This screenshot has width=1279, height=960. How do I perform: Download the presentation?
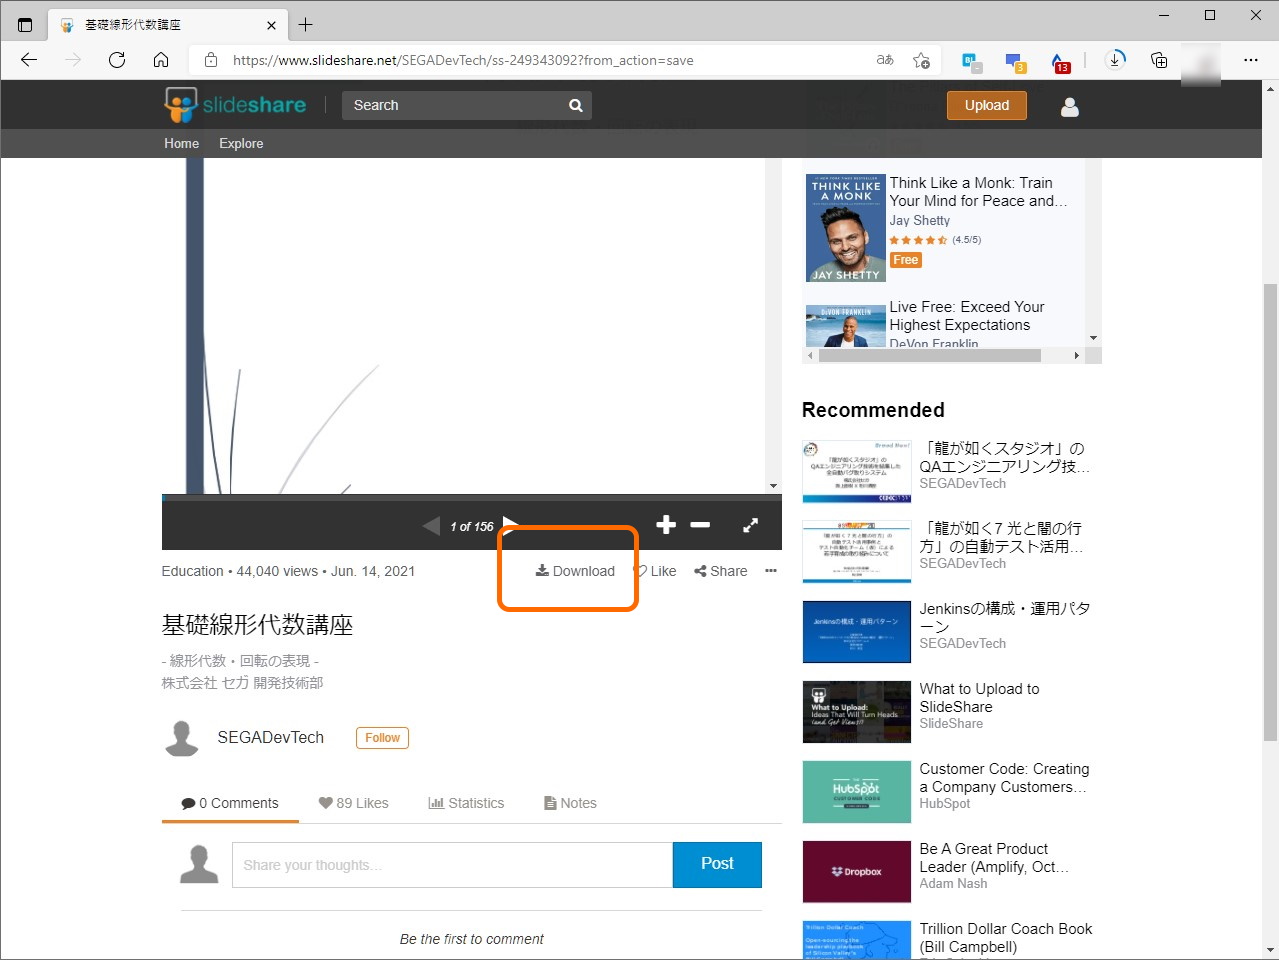coord(575,570)
